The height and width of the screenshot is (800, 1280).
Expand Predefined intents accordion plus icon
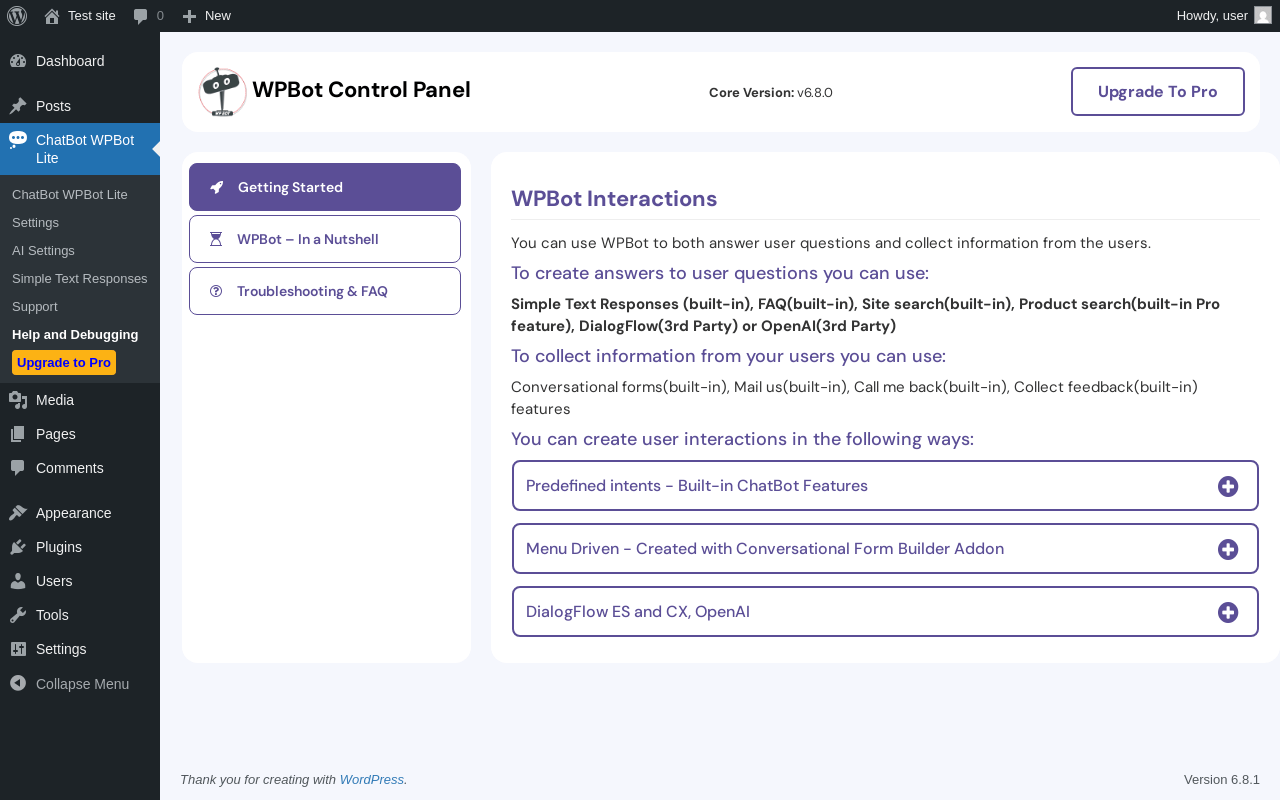tap(1228, 486)
